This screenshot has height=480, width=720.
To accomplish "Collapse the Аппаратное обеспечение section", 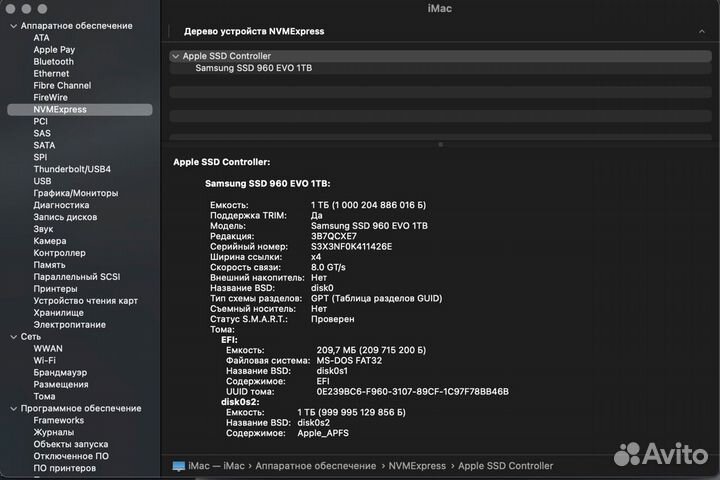I will pyautogui.click(x=13, y=26).
